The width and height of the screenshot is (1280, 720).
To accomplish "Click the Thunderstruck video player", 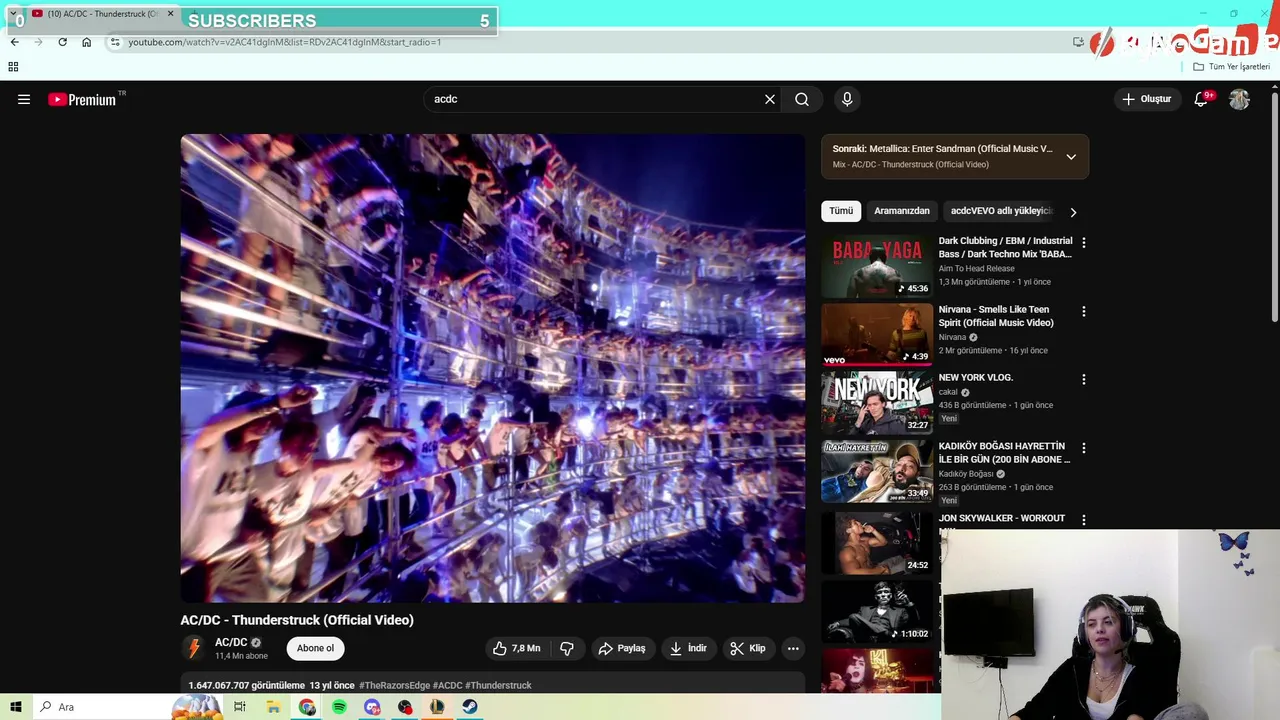I will (x=492, y=368).
